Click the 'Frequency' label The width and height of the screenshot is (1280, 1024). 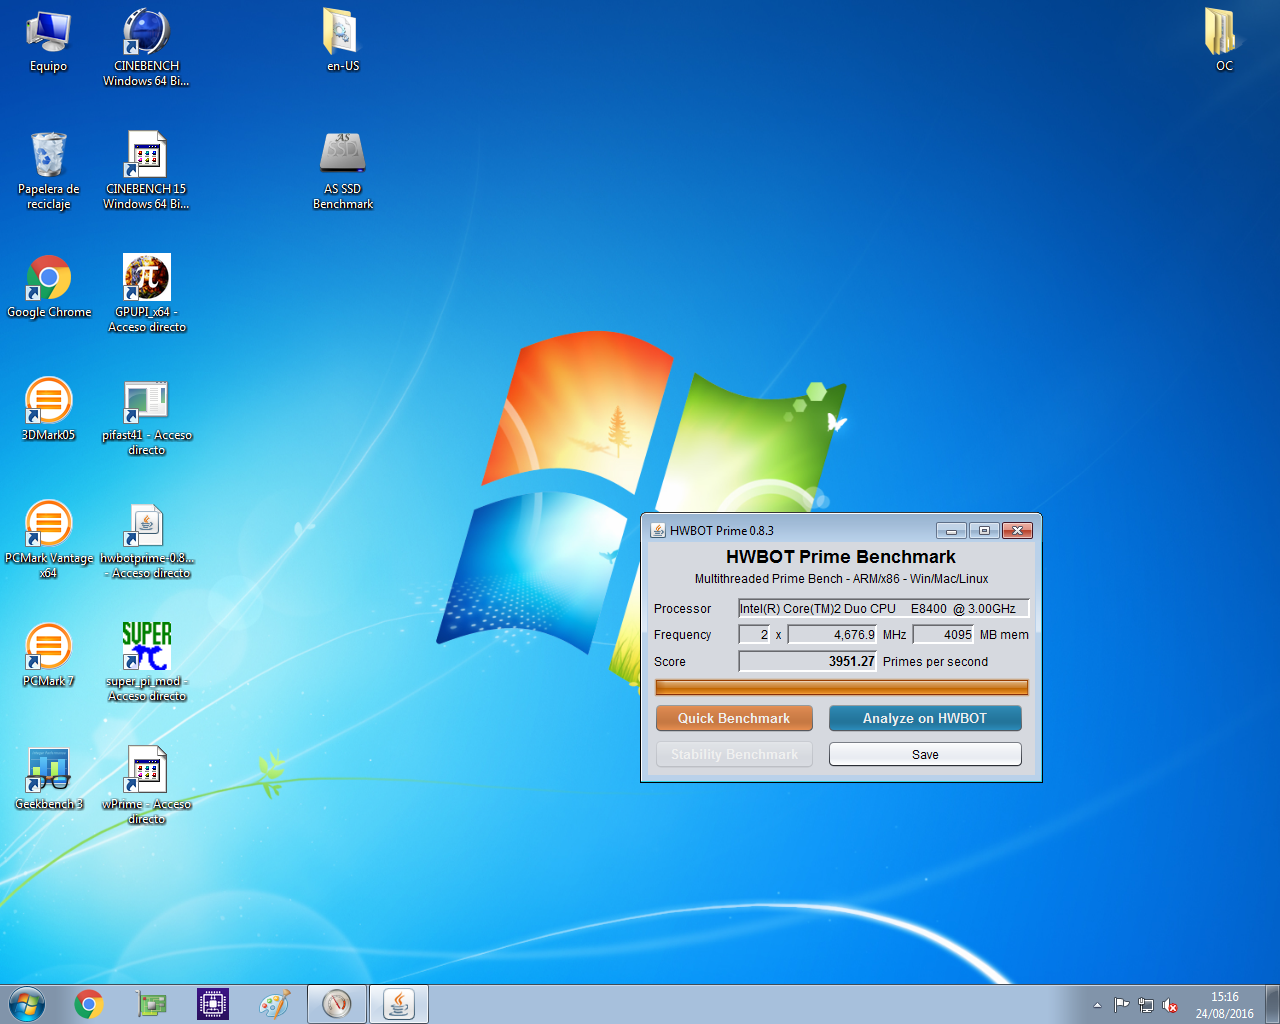pyautogui.click(x=683, y=634)
